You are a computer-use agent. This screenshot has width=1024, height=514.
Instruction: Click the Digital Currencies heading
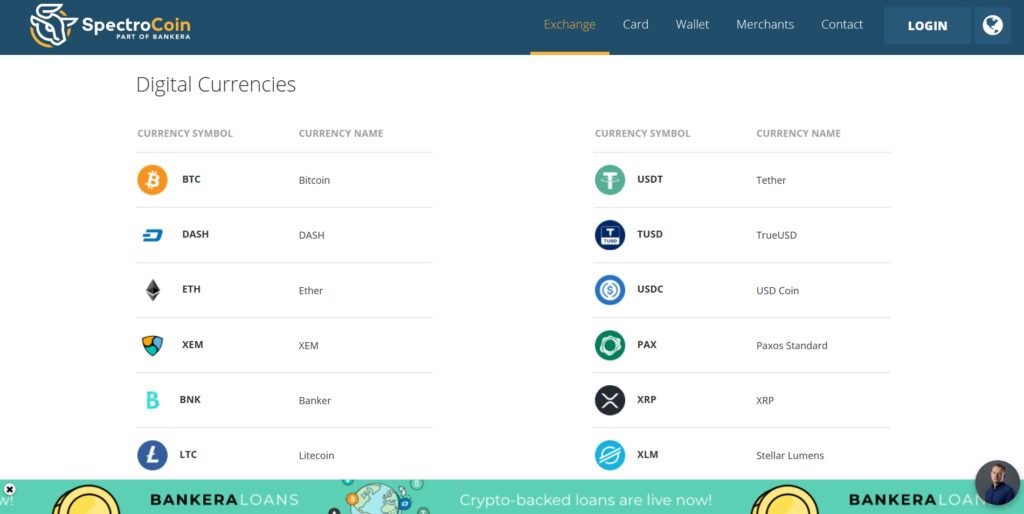[x=216, y=84]
